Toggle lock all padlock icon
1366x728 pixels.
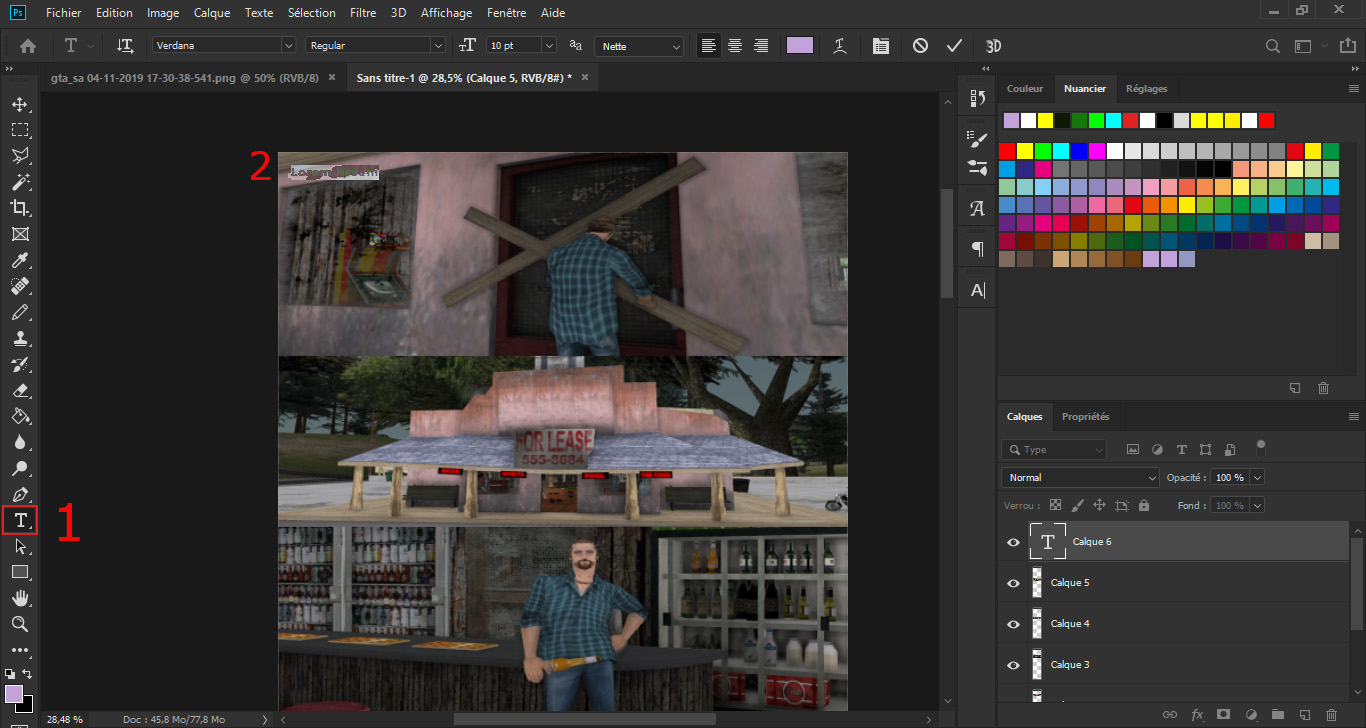tap(1144, 506)
